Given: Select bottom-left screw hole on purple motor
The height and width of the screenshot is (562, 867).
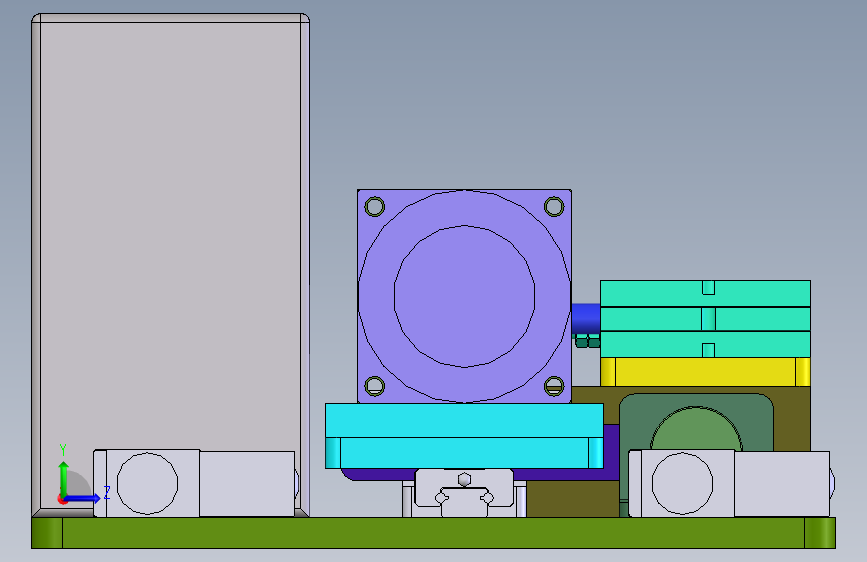Looking at the screenshot, I should pyautogui.click(x=375, y=386).
